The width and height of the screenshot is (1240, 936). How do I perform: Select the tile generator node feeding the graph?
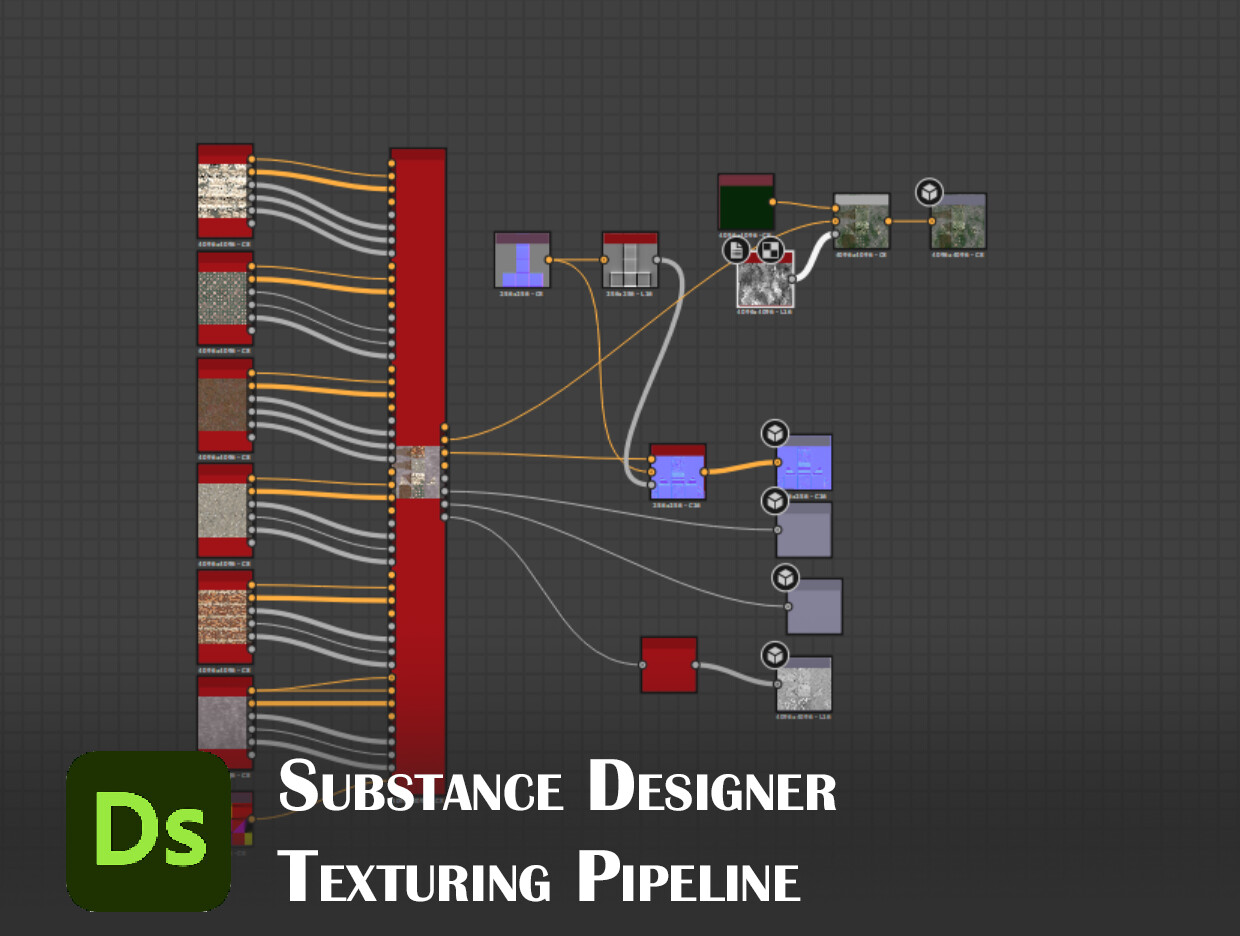pos(628,262)
